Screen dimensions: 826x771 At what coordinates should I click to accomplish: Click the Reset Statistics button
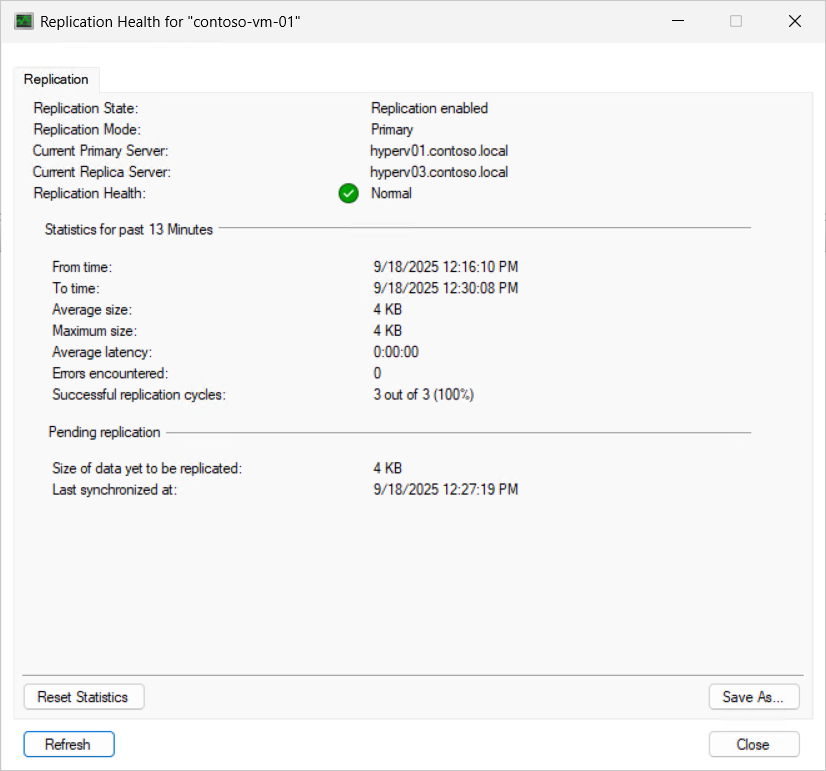click(x=84, y=697)
